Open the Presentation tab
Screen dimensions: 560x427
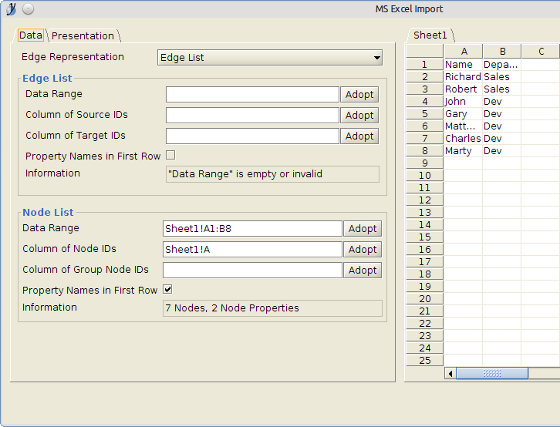coord(83,36)
